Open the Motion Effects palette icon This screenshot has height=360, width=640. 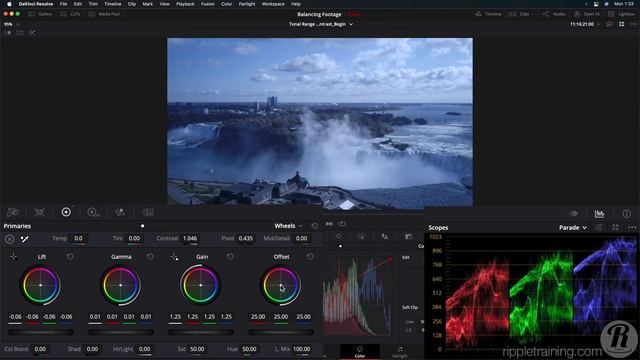tap(148, 212)
